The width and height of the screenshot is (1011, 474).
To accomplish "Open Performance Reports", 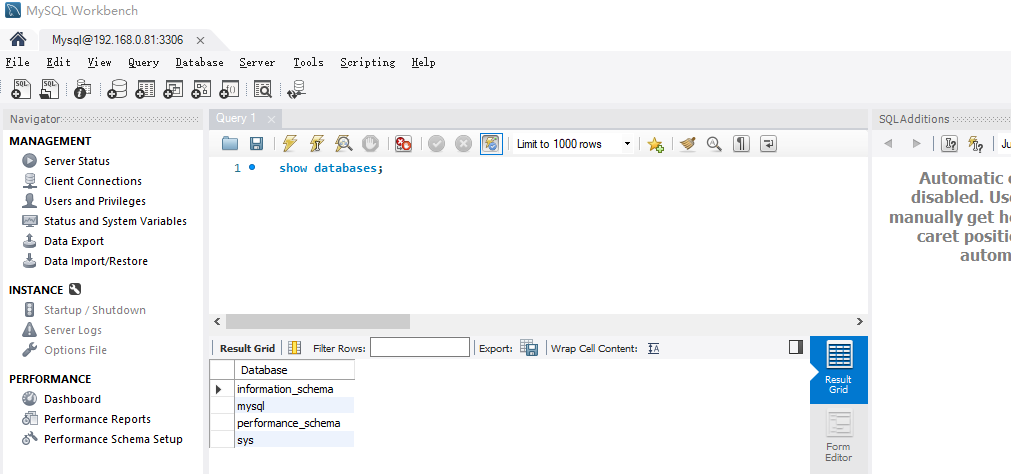I will (97, 419).
